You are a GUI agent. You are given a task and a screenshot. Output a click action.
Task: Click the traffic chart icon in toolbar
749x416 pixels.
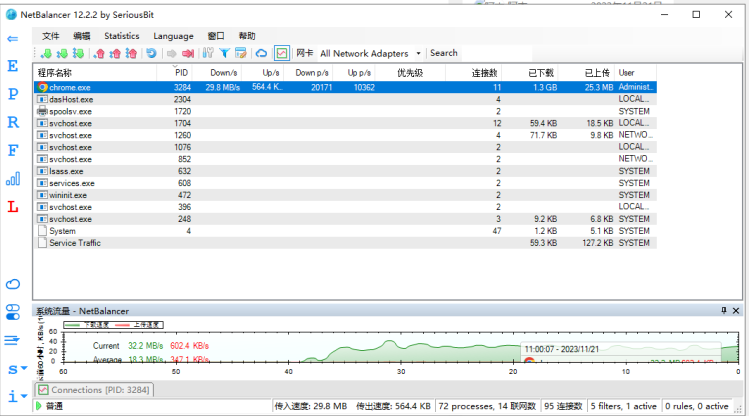(282, 53)
